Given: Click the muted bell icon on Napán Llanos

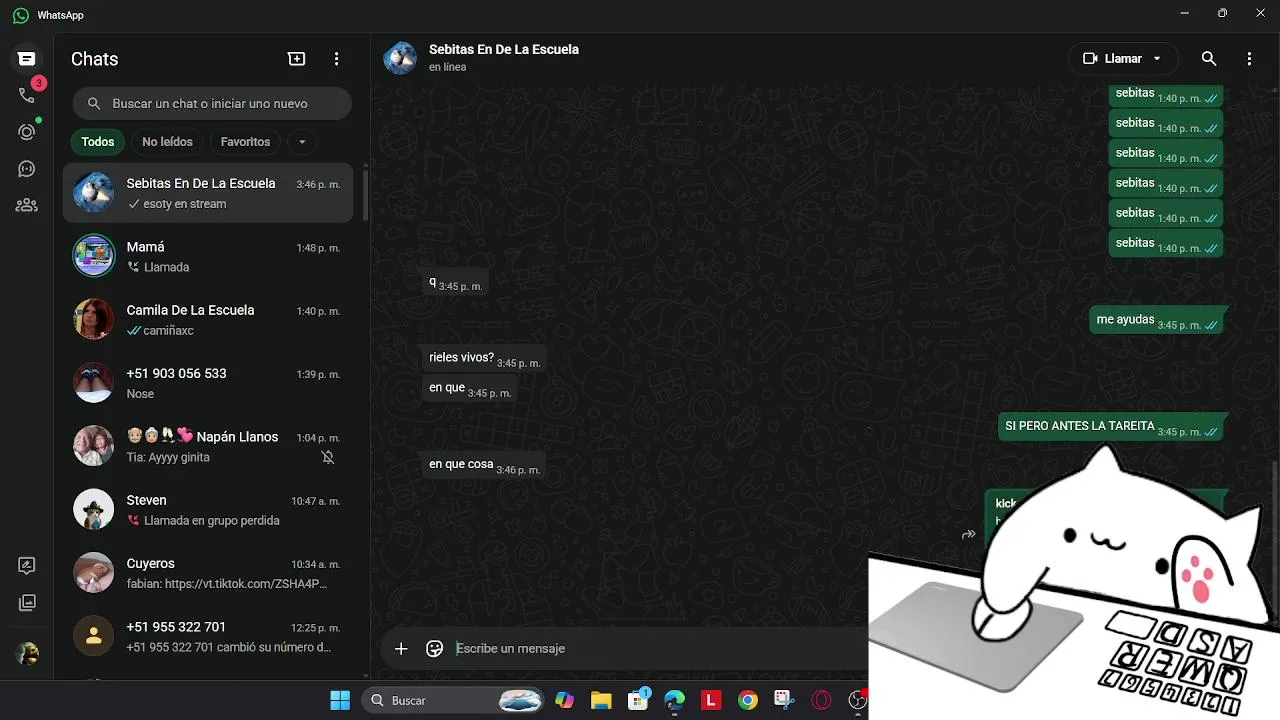Looking at the screenshot, I should pos(327,457).
